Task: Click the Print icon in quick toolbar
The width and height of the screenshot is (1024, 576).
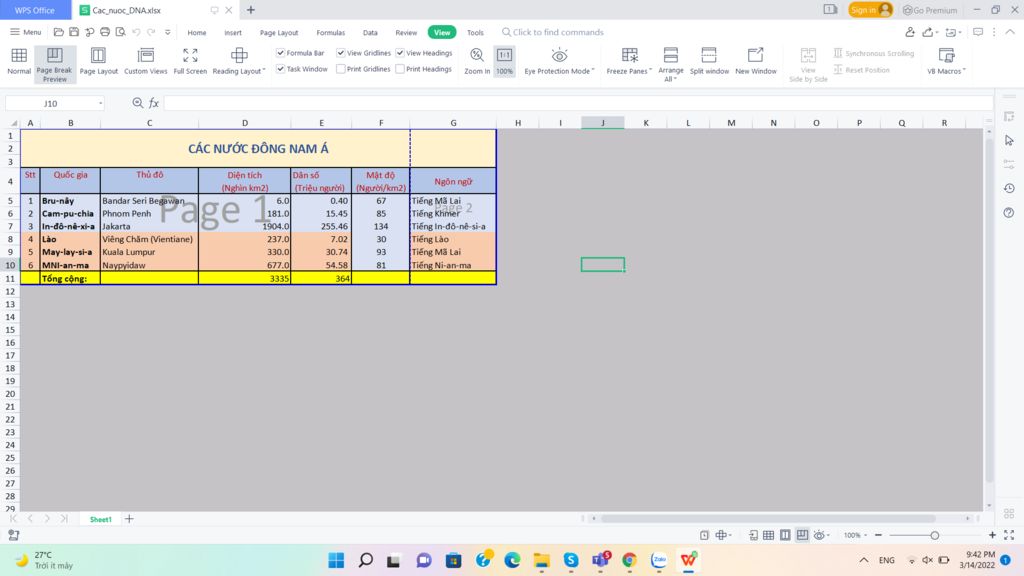Action: [x=105, y=32]
